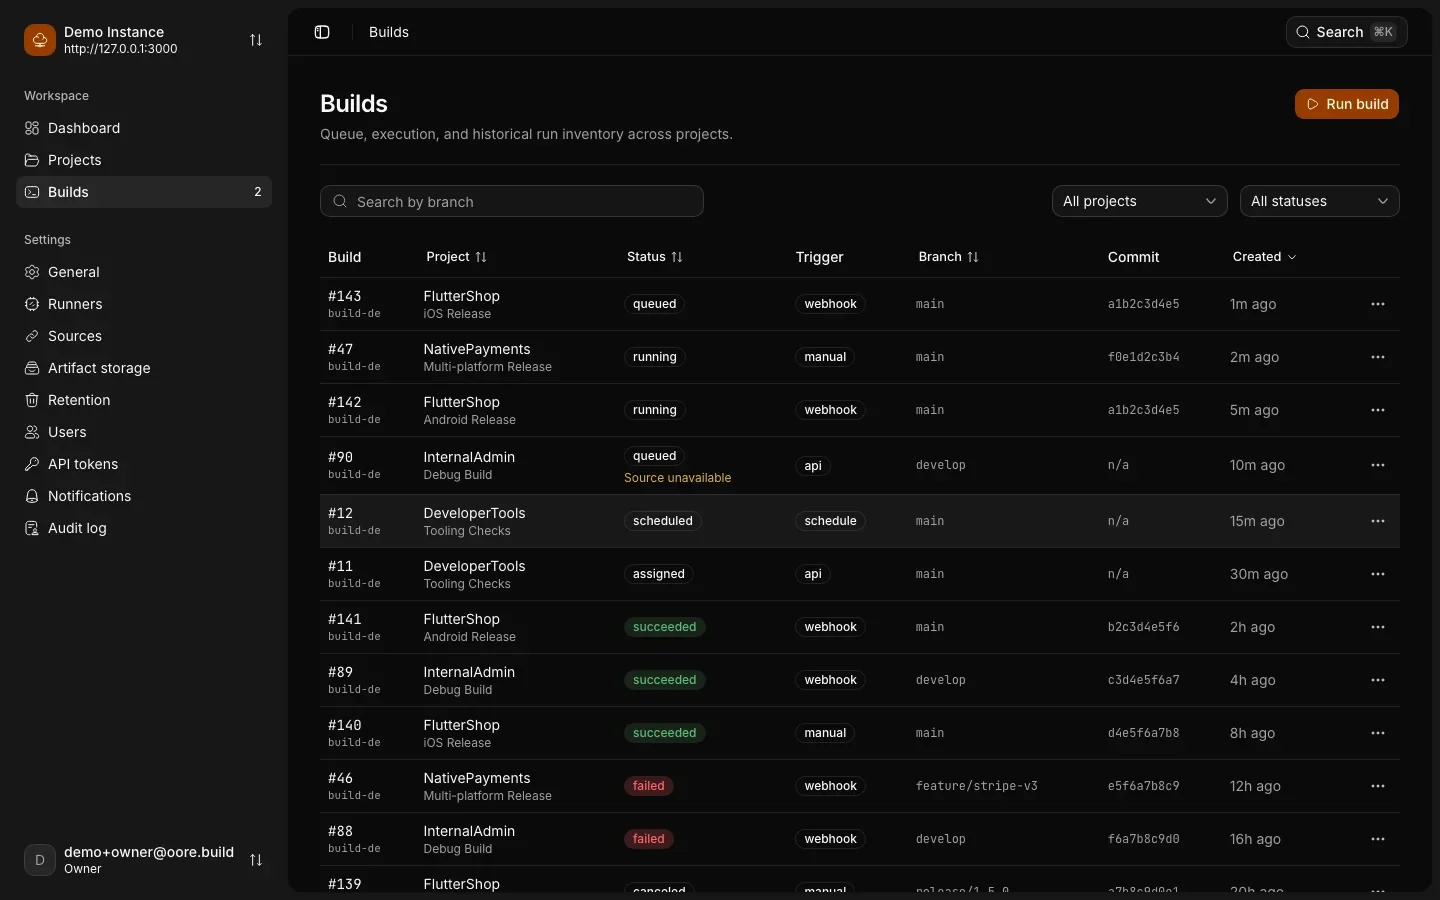Sort by the Created column
The image size is (1440, 900).
pos(1264,257)
